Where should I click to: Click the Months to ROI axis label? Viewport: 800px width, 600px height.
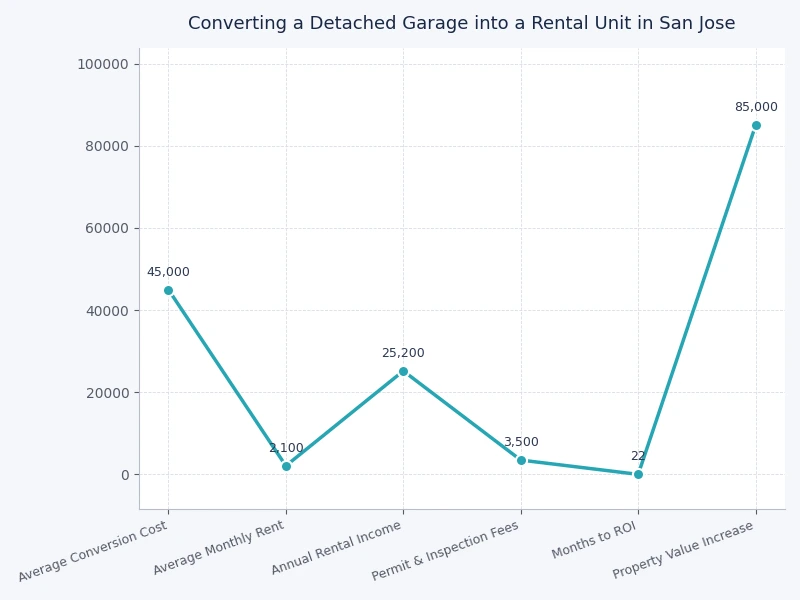[594, 540]
